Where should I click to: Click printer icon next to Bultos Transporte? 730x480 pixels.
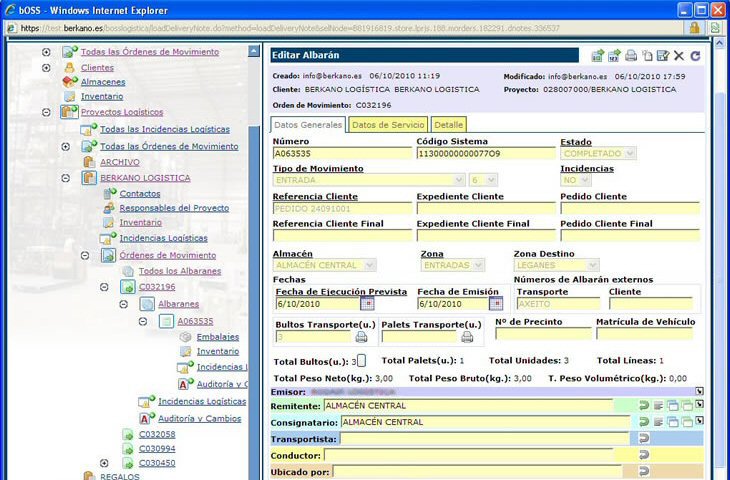[x=361, y=337]
